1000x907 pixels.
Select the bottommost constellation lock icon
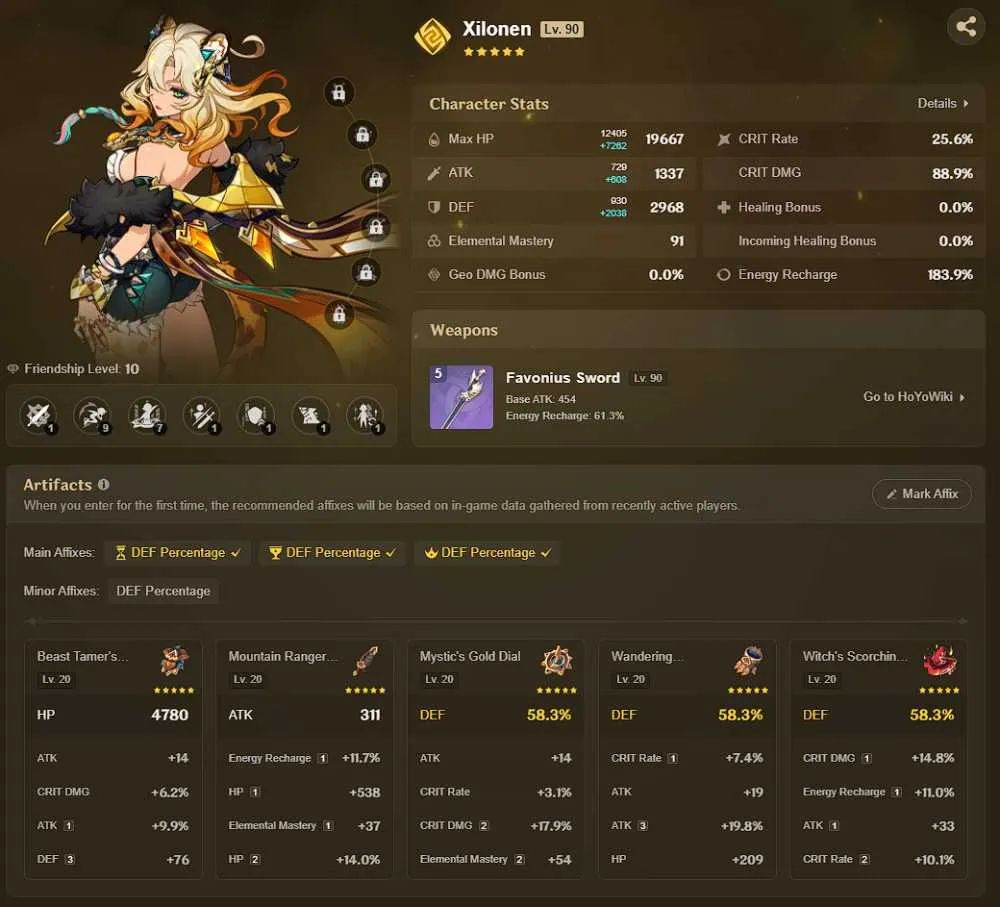click(x=339, y=314)
